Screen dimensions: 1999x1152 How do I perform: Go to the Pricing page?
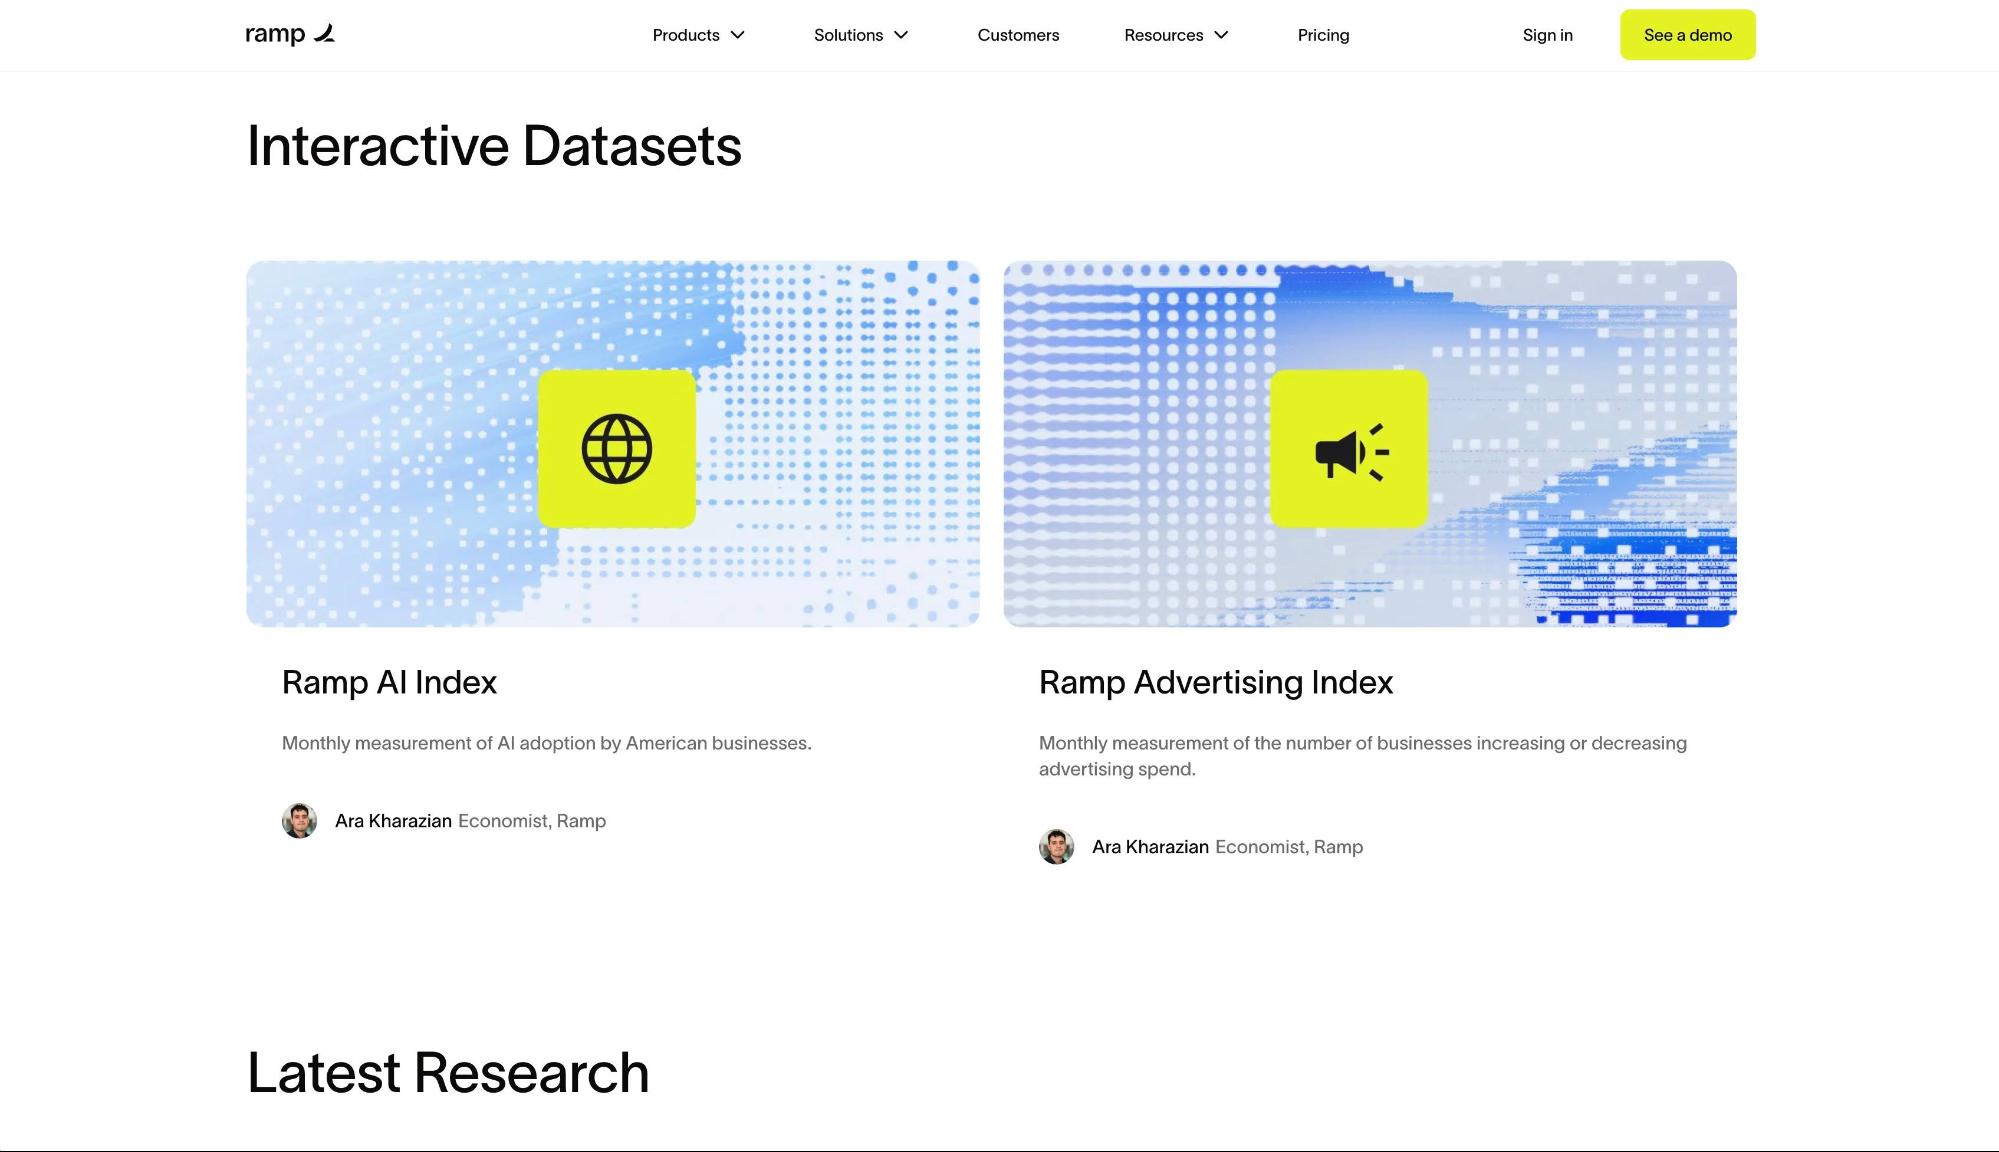click(x=1323, y=35)
